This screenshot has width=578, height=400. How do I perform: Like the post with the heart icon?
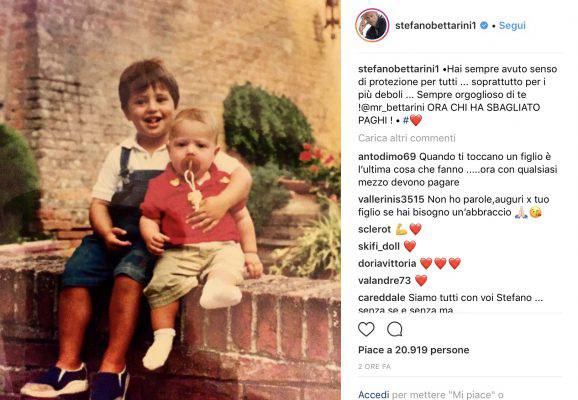366,329
